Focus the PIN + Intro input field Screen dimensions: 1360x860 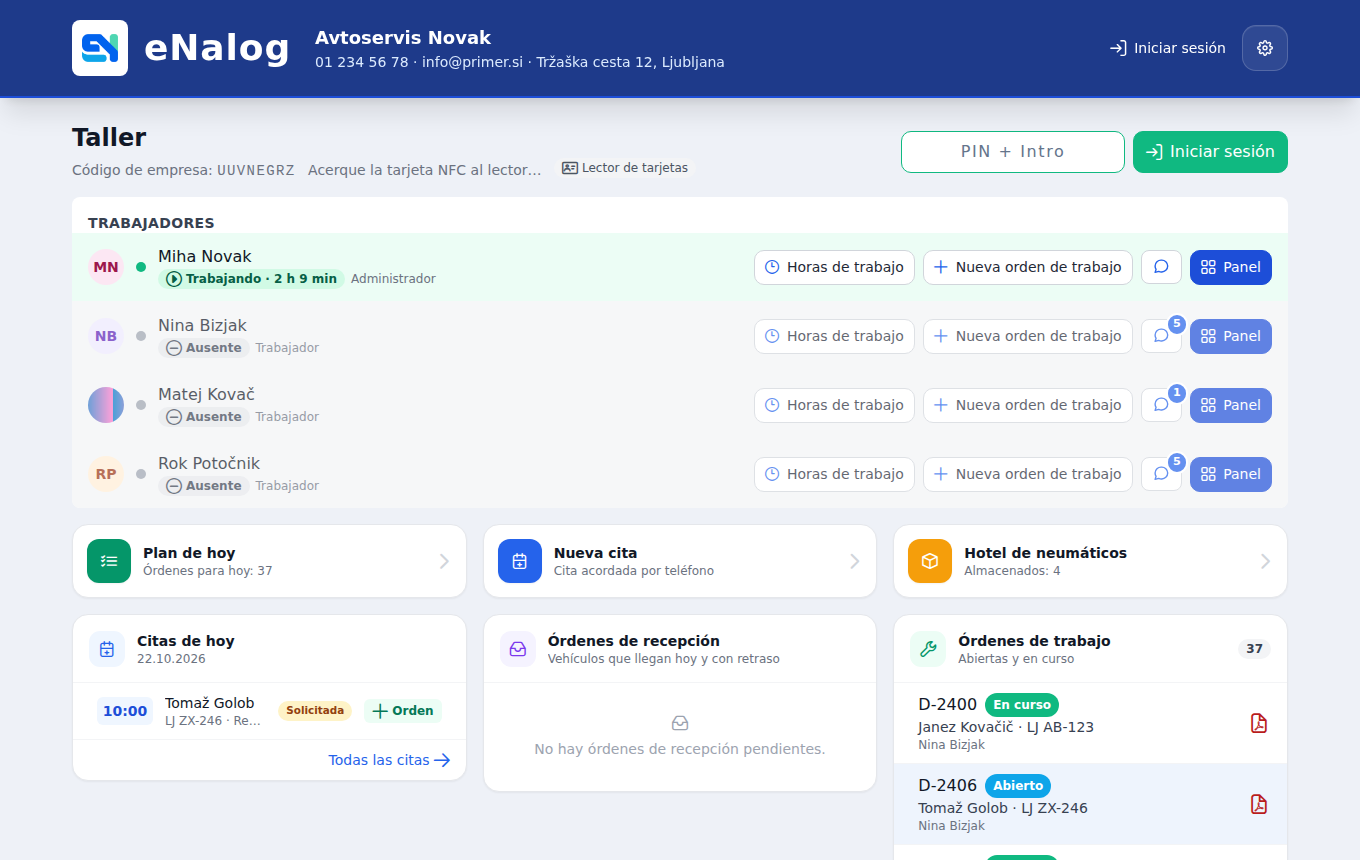coord(1013,152)
